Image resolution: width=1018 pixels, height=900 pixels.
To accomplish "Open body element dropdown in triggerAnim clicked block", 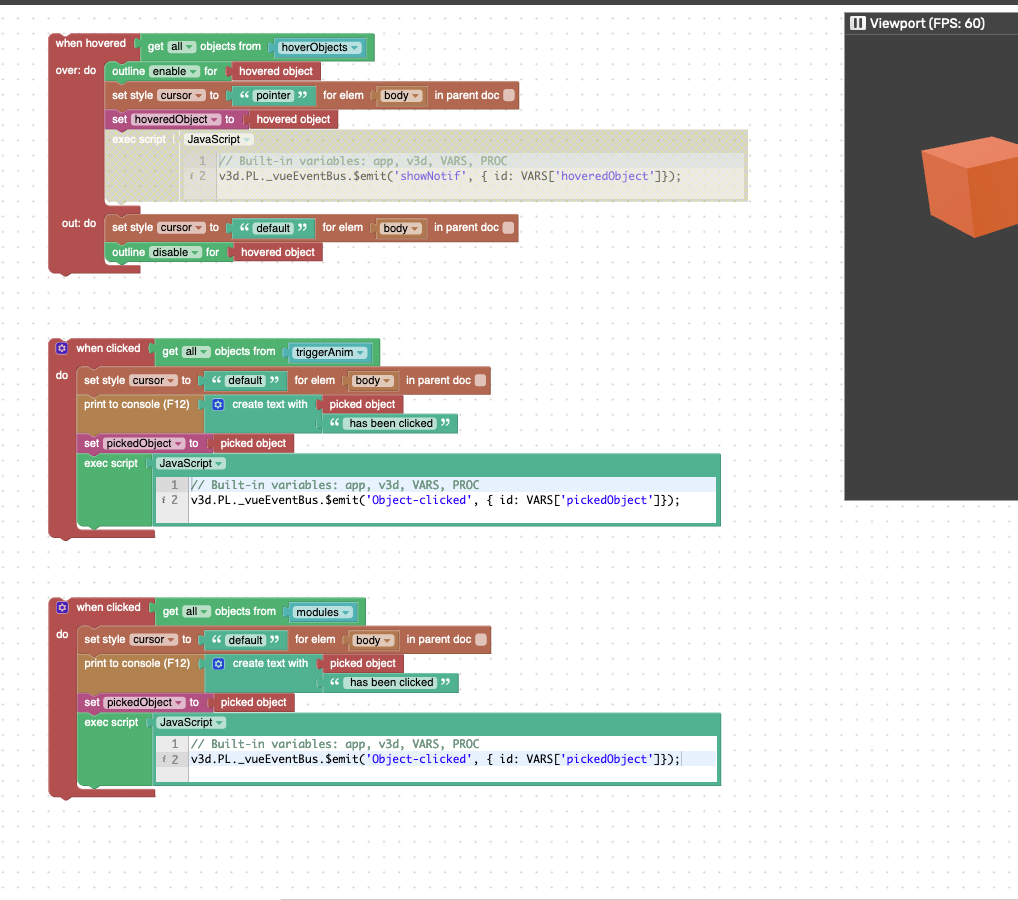I will [x=373, y=381].
